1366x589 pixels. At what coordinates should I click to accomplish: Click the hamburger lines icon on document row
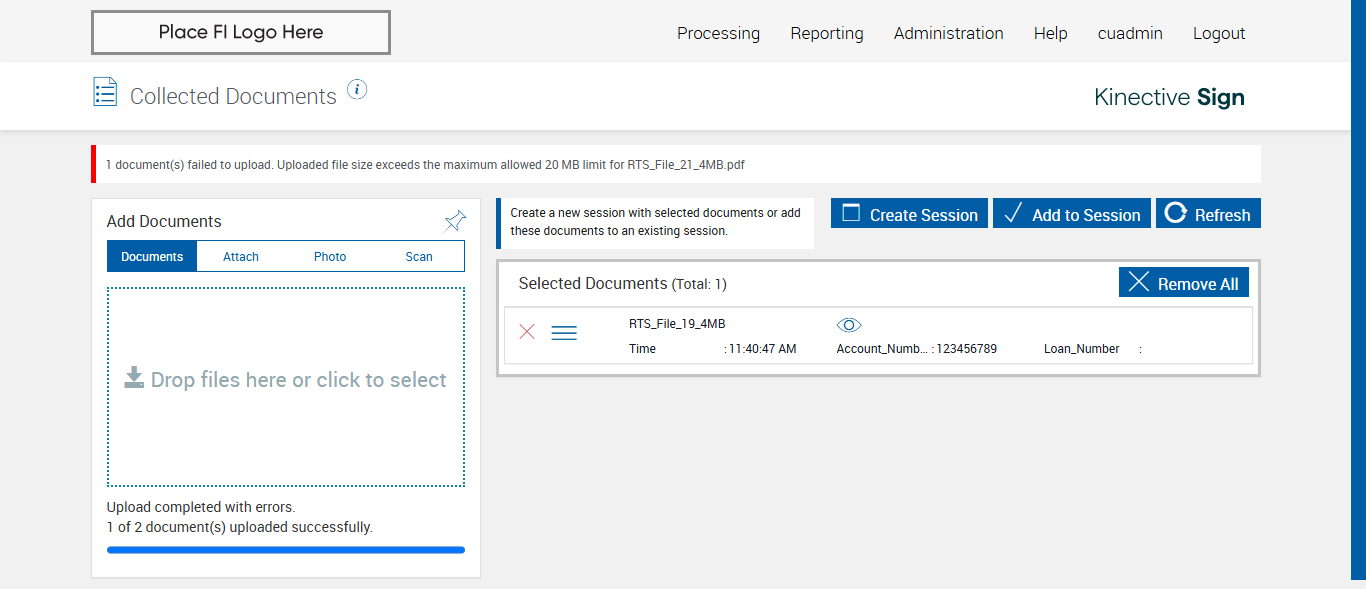tap(564, 333)
